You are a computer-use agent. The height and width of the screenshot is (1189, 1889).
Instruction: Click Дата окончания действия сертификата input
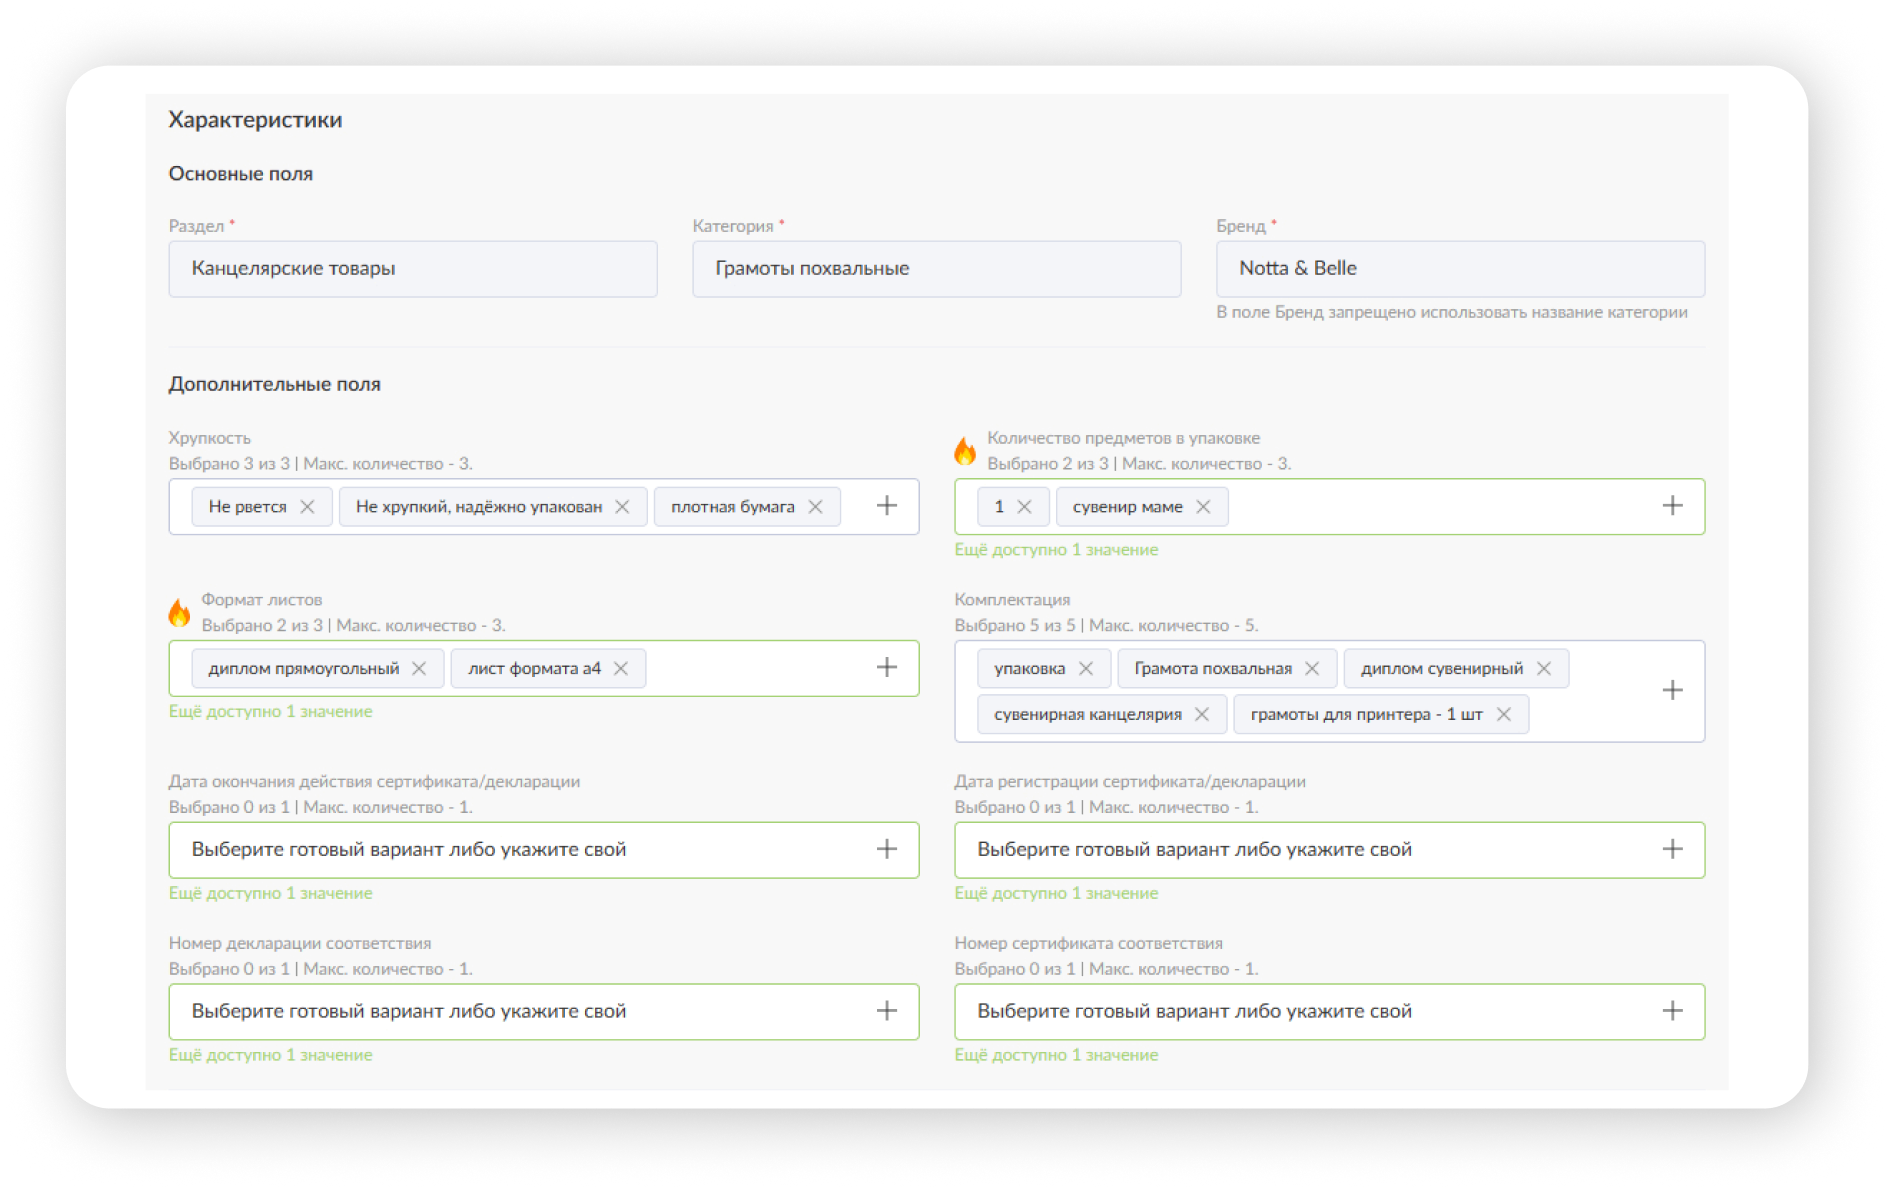click(520, 850)
